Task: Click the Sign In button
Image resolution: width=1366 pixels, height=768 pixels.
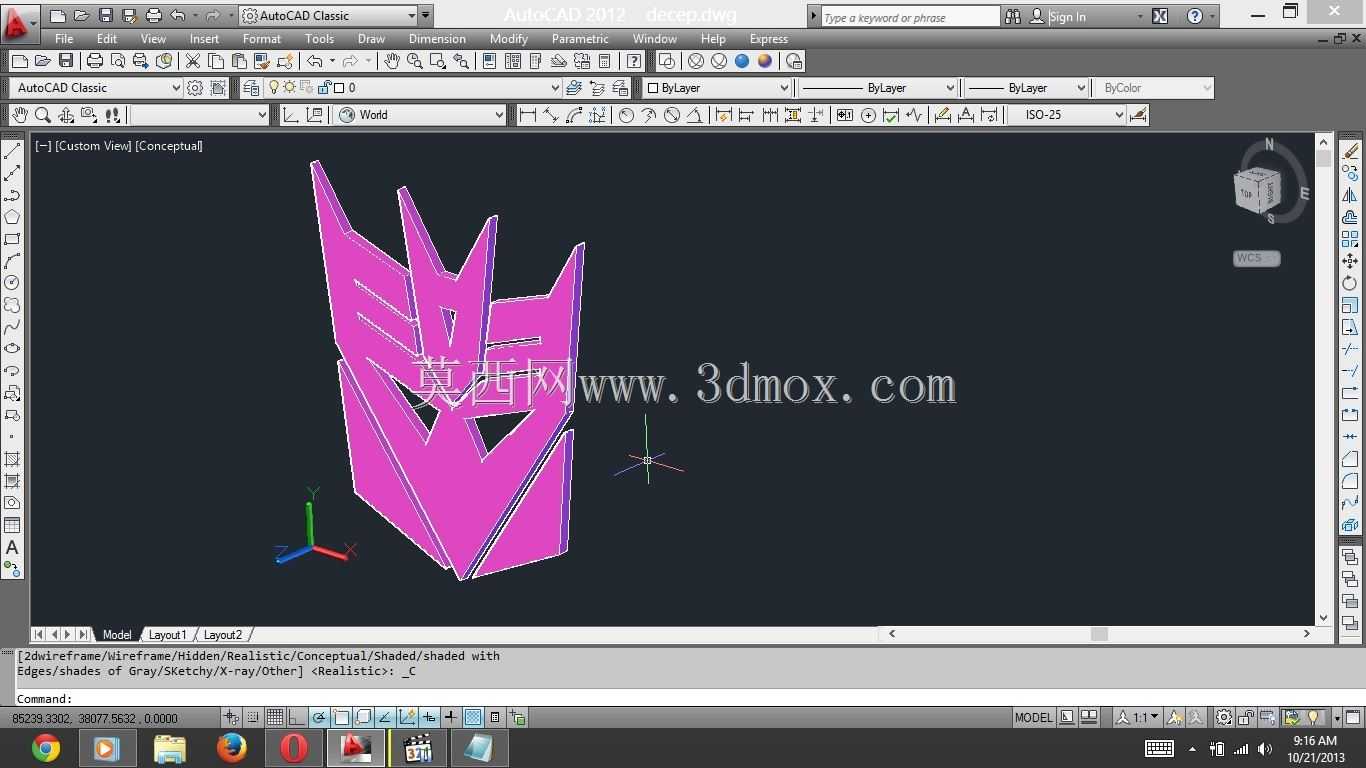Action: click(1067, 17)
